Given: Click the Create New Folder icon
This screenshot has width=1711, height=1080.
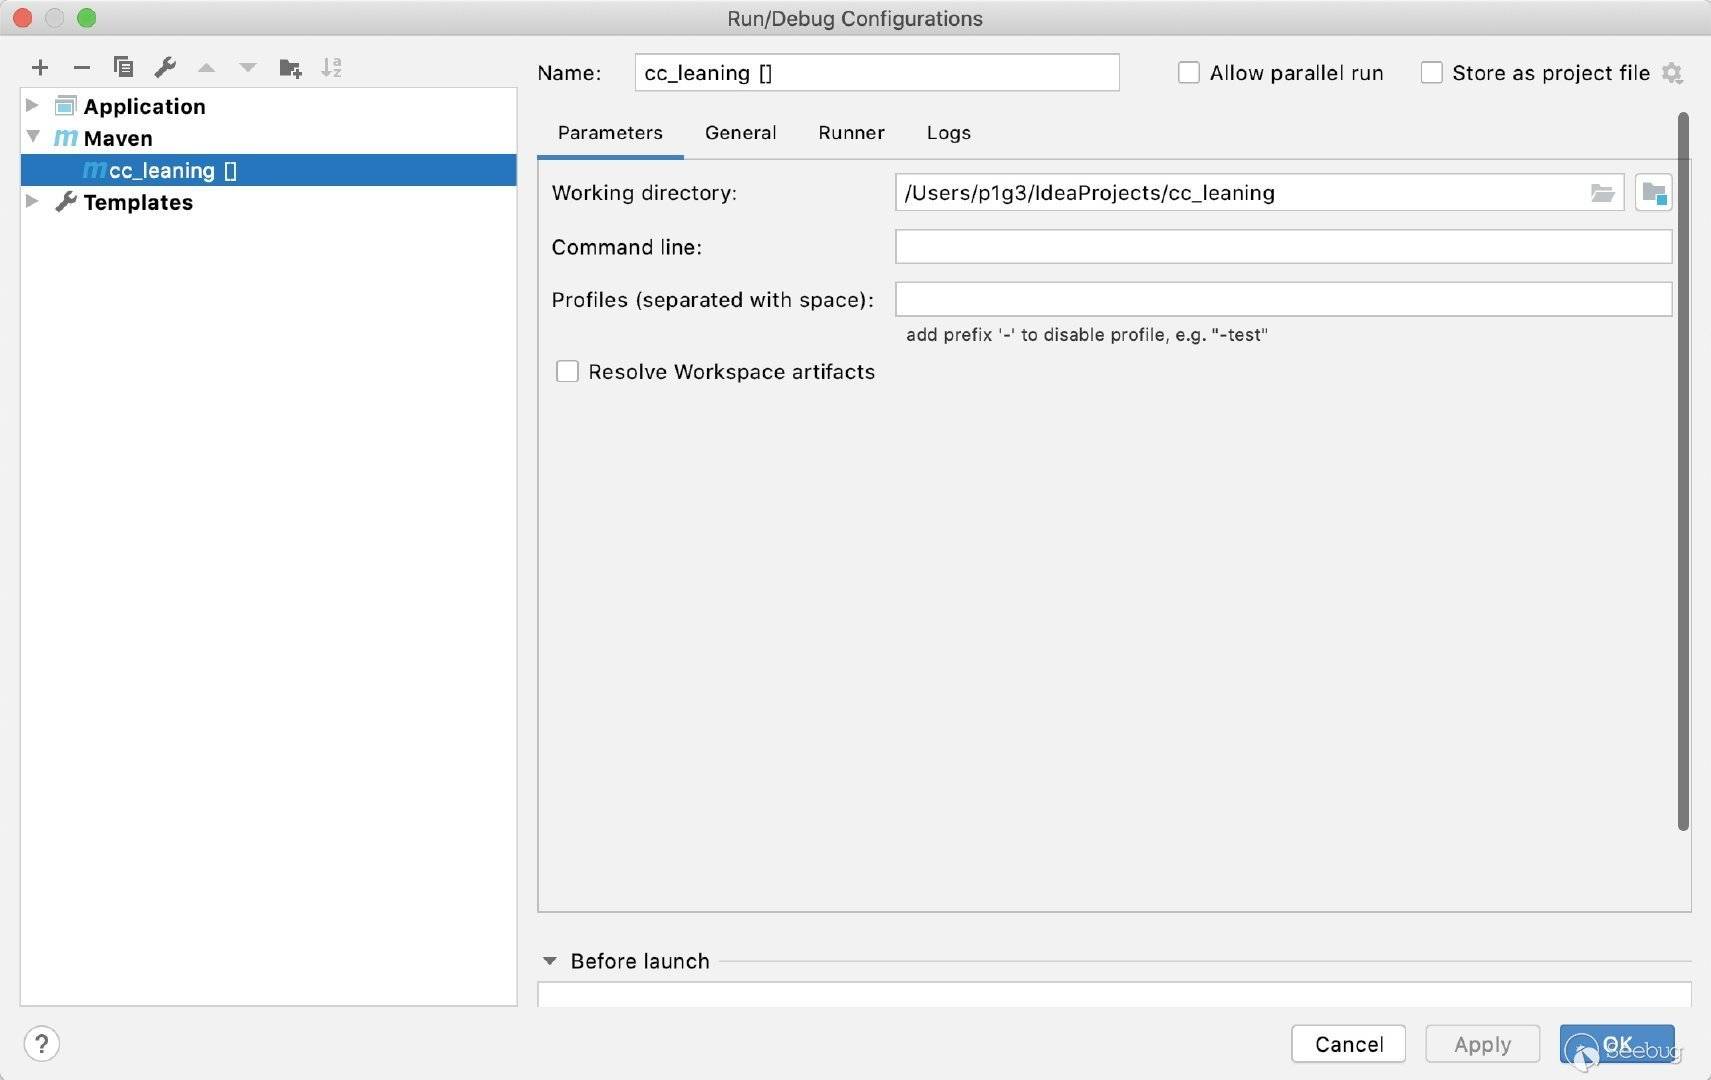Looking at the screenshot, I should click(290, 68).
